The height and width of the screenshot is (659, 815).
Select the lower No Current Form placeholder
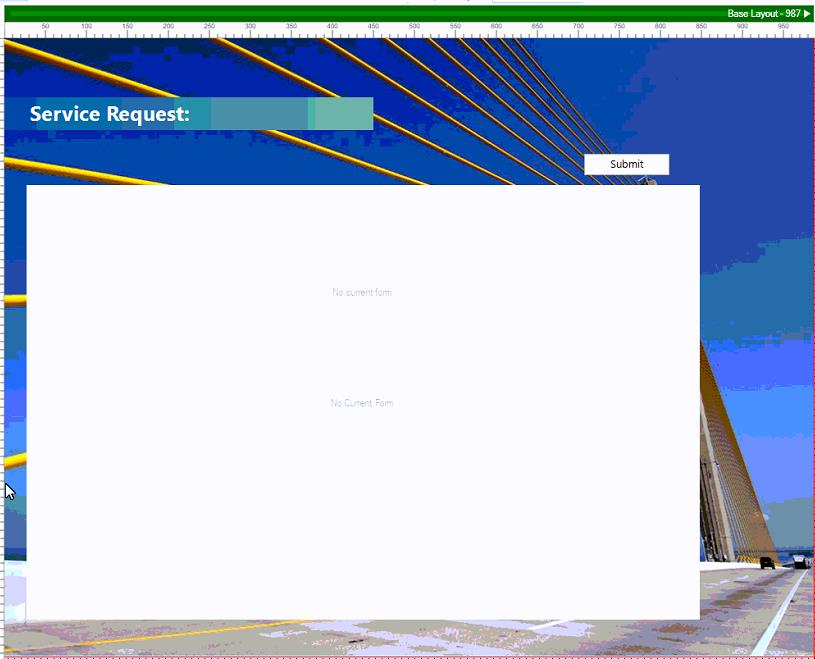click(x=361, y=402)
